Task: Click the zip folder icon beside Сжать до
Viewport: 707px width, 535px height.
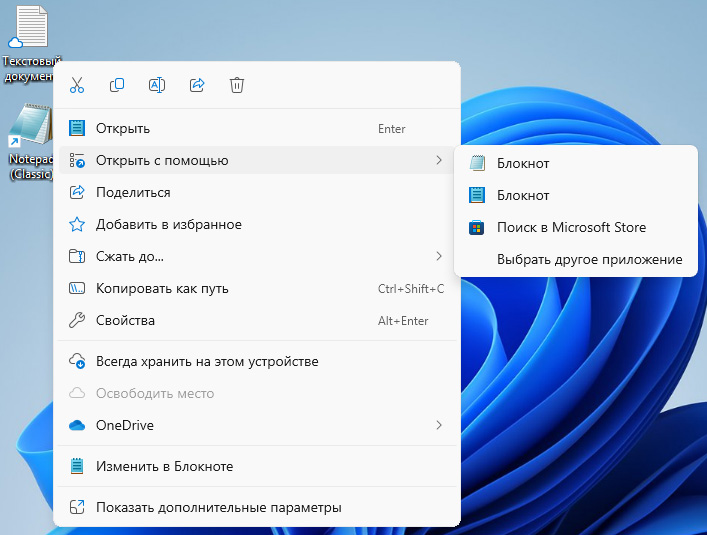Action: tap(77, 256)
